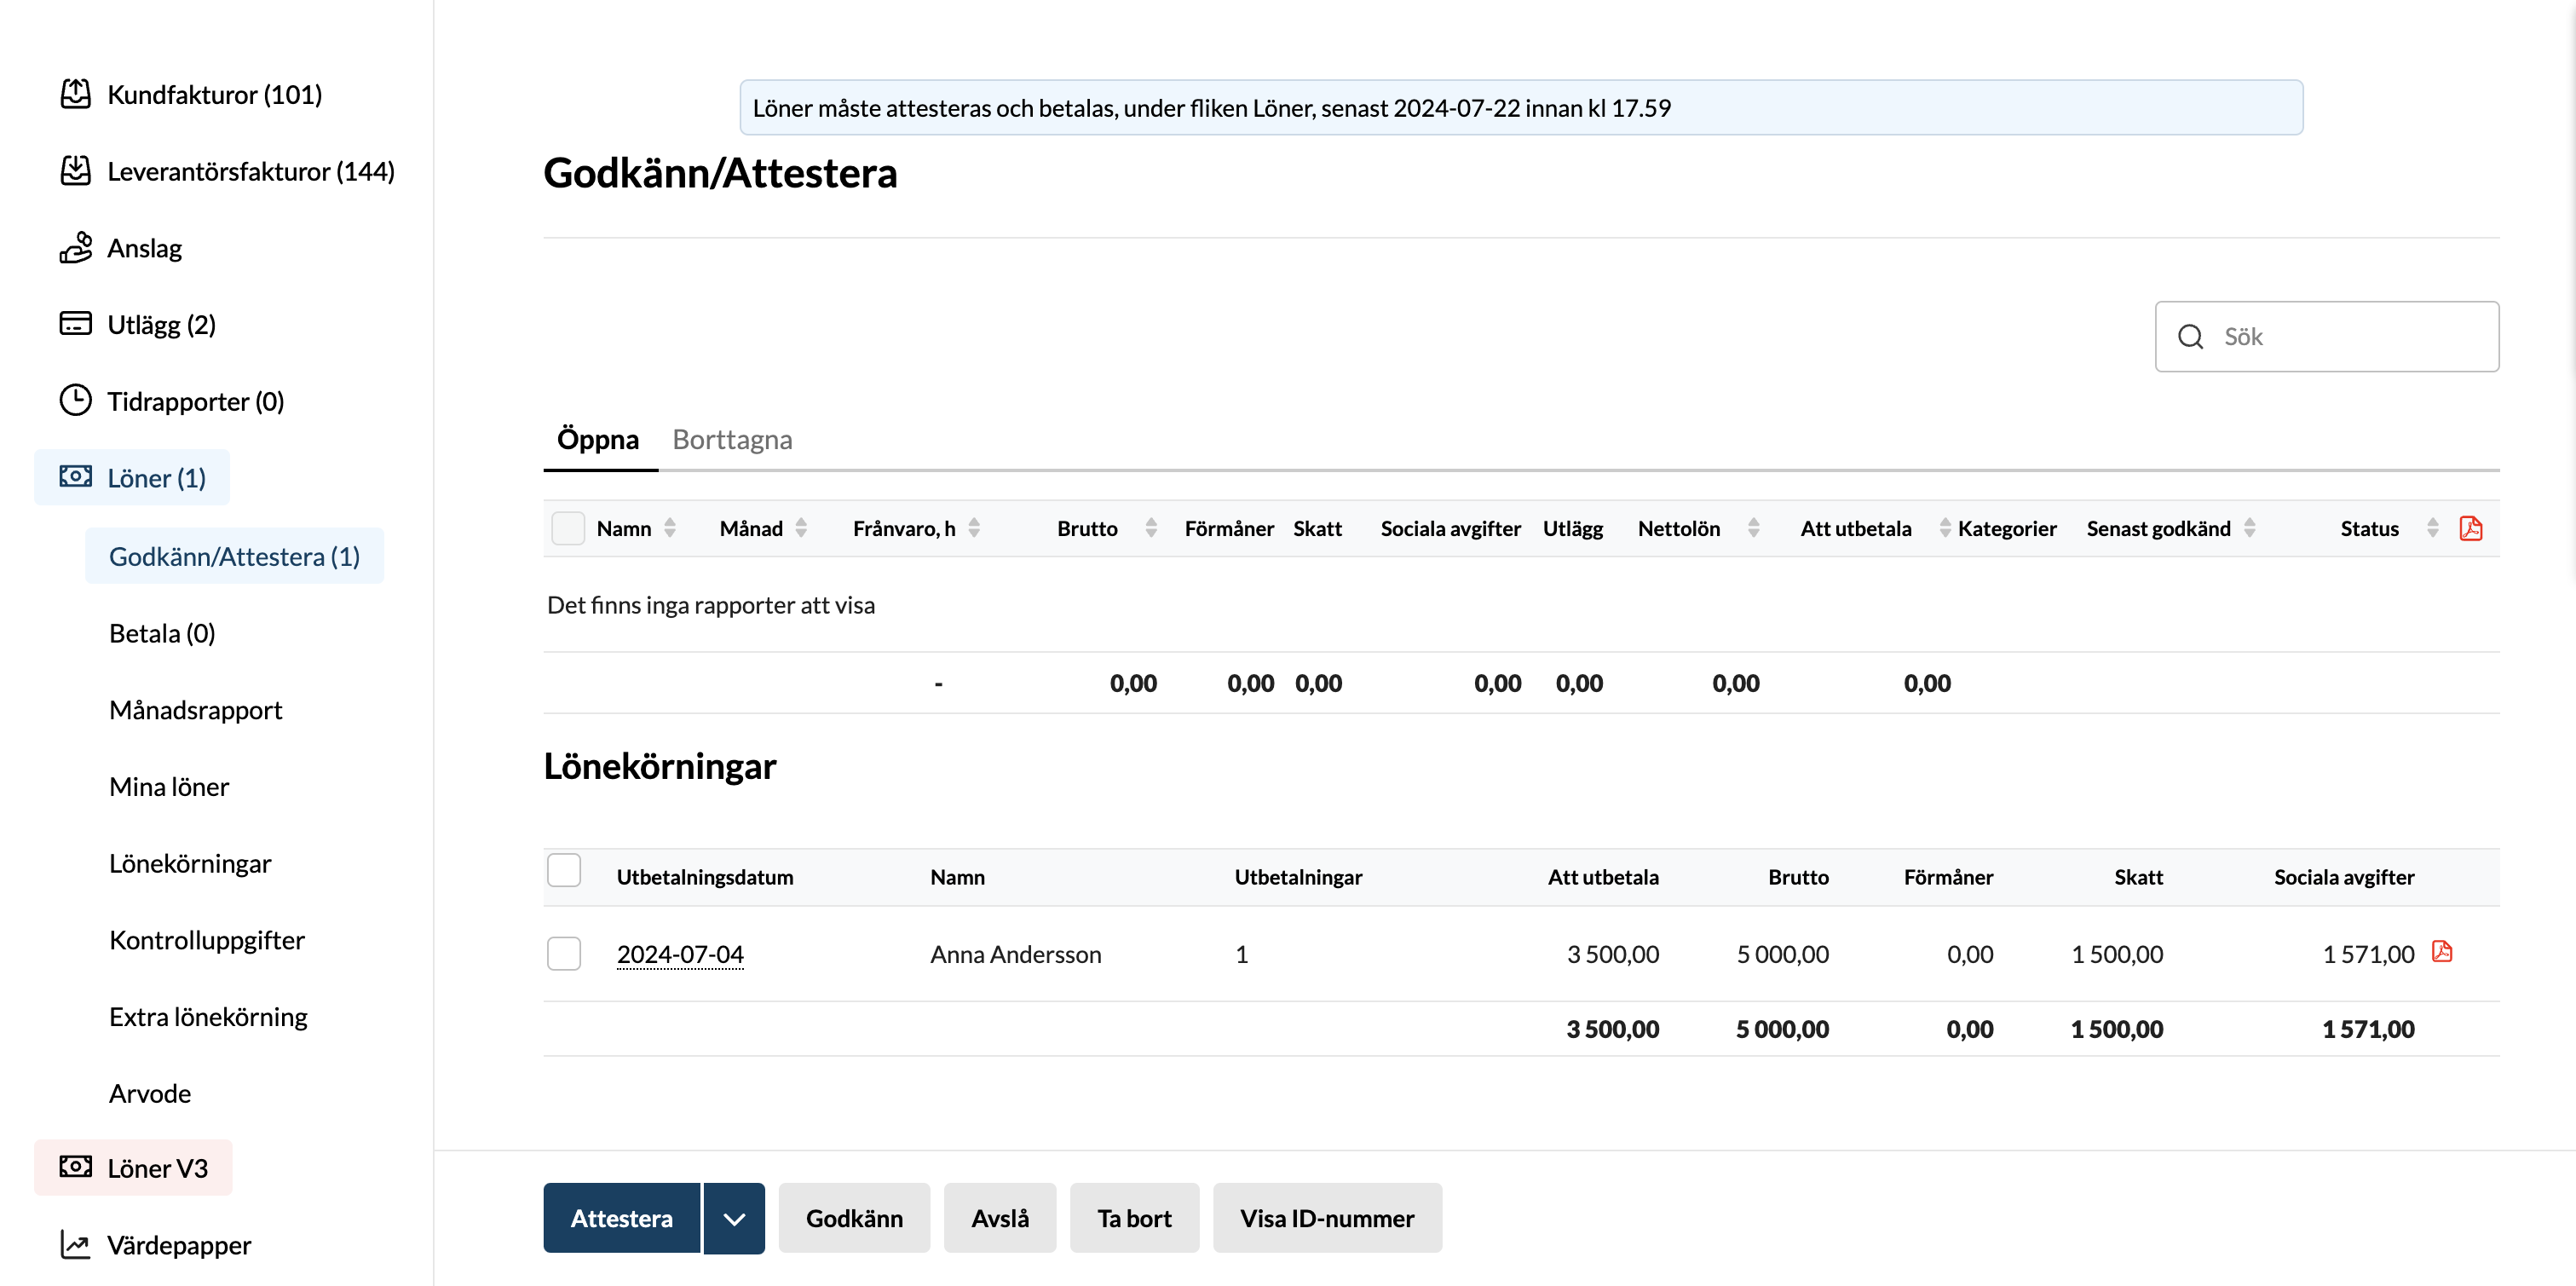Click the Utlägg card icon
The image size is (2576, 1286).
(x=75, y=324)
